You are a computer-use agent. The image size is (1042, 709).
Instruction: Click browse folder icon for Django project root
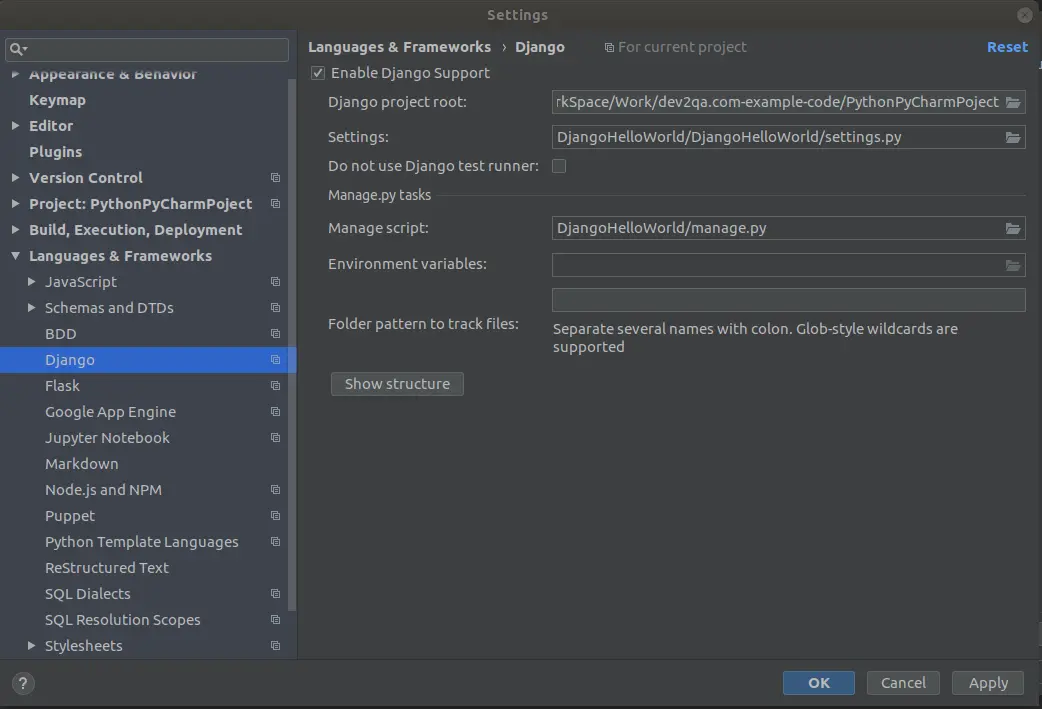1013,102
